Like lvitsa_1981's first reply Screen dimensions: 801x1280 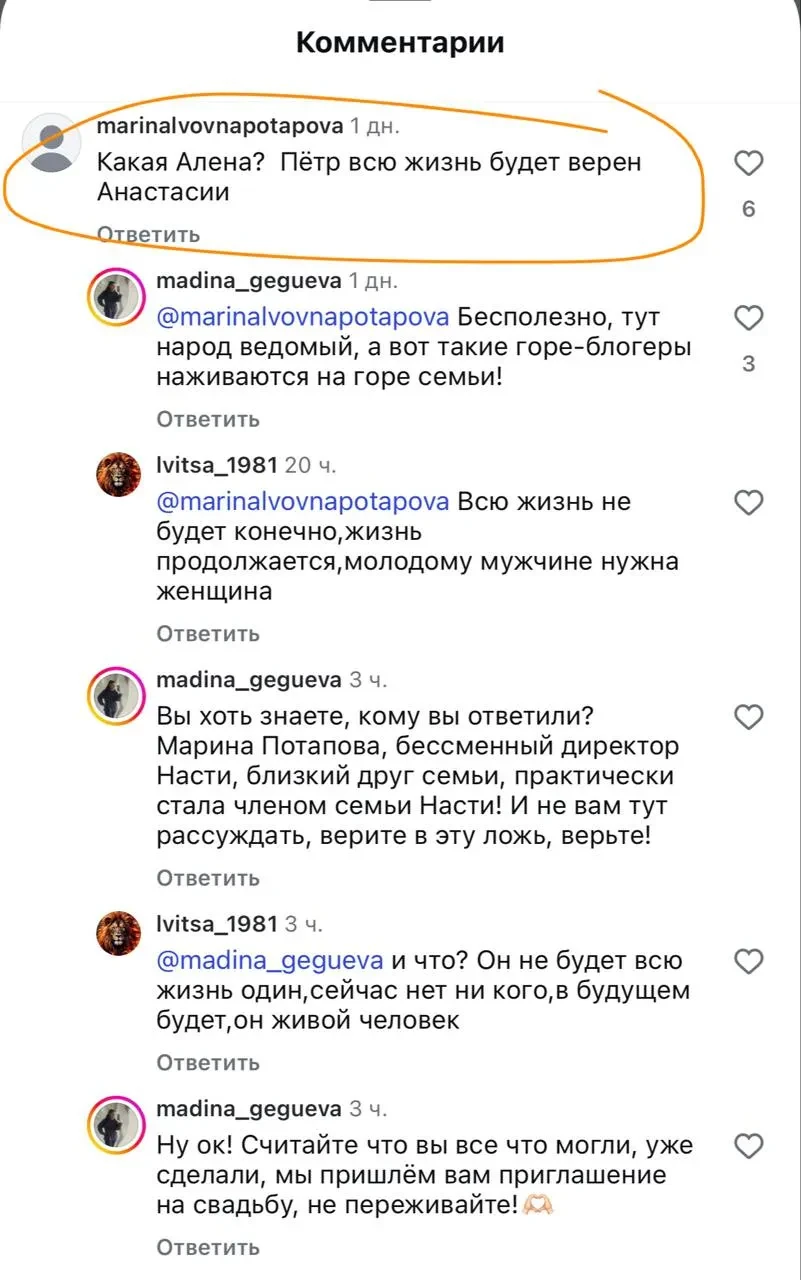coord(747,503)
